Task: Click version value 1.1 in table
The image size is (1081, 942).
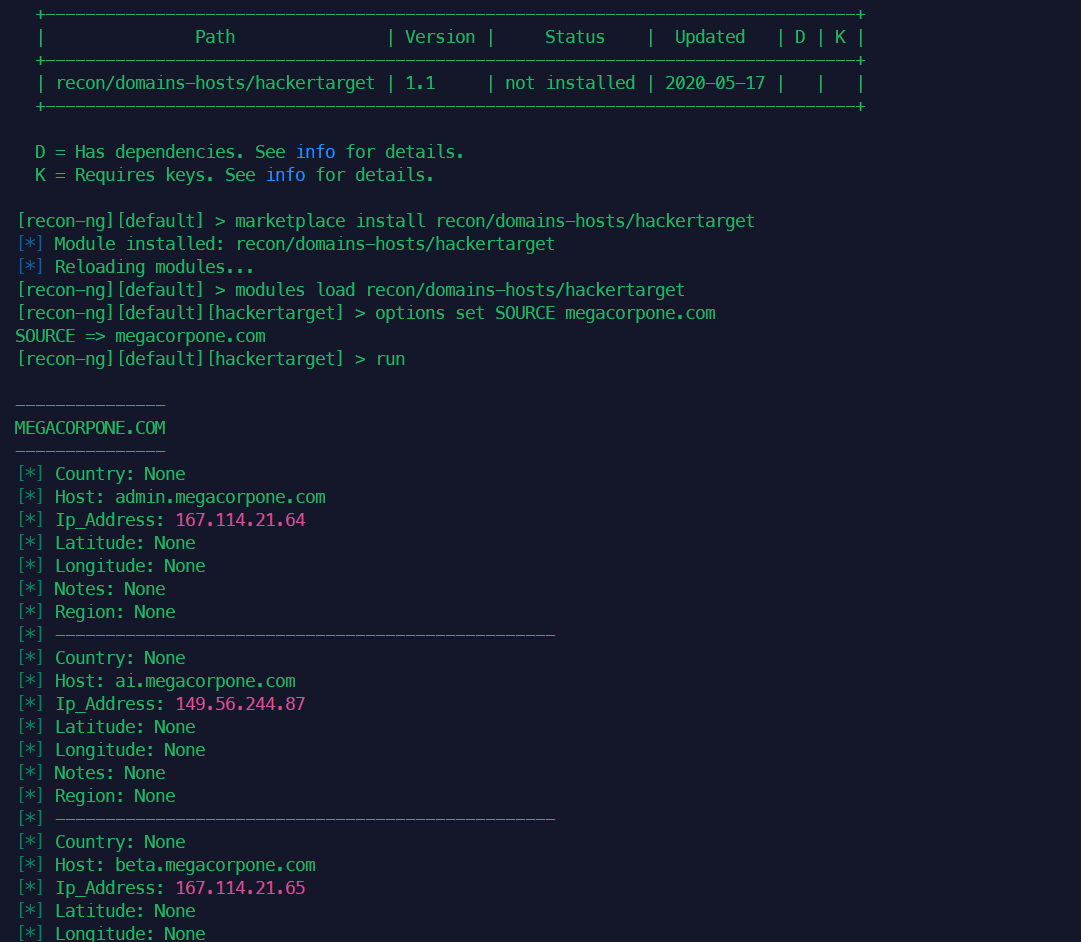Action: tap(420, 83)
